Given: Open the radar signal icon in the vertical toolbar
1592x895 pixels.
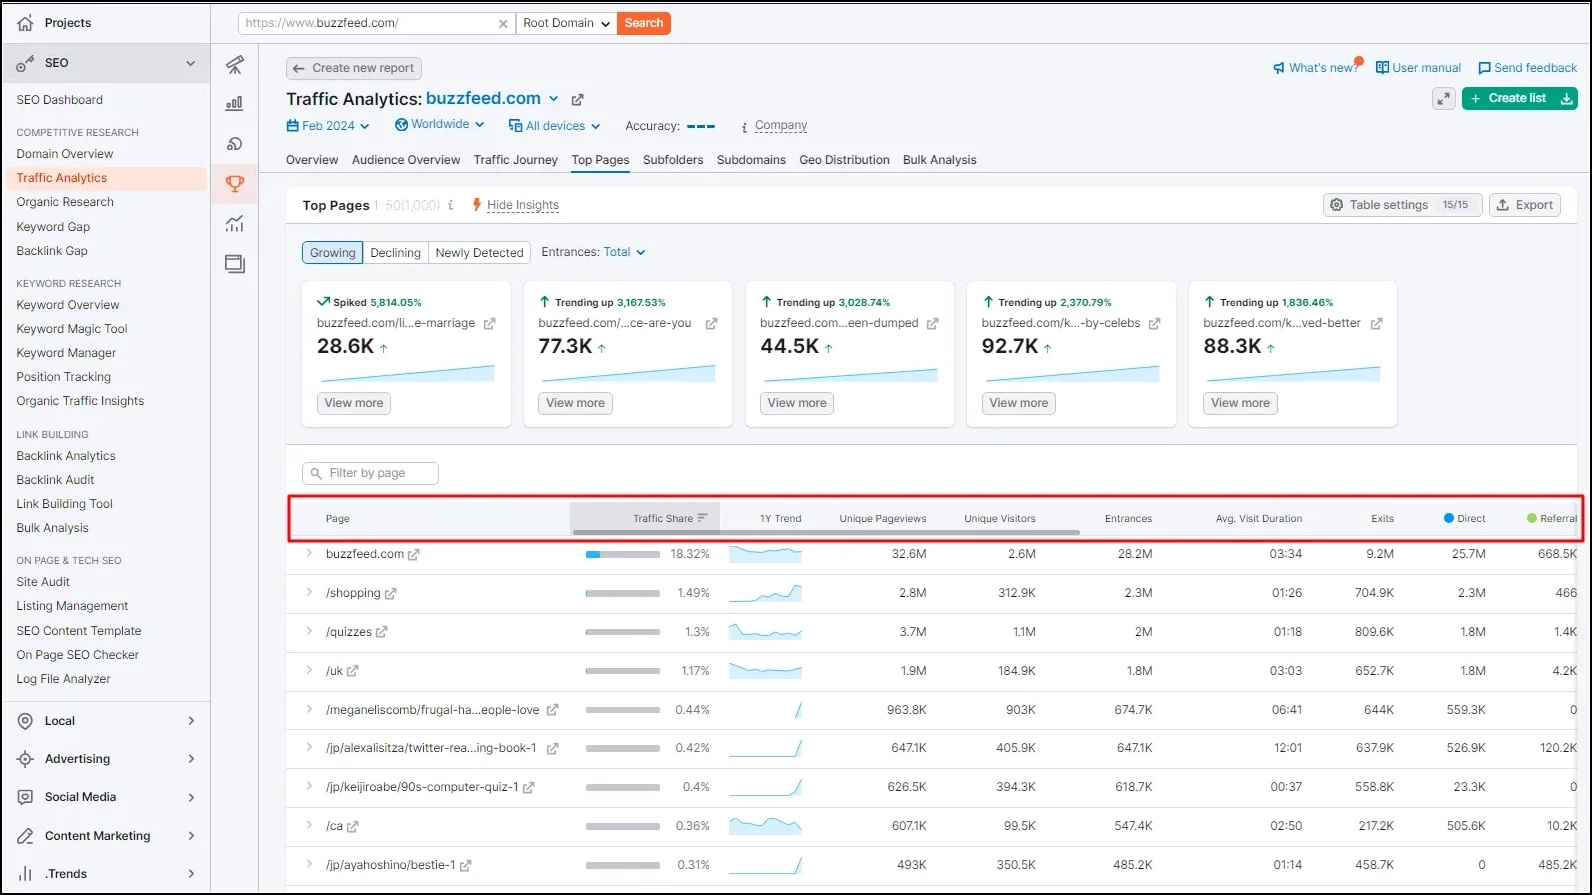Looking at the screenshot, I should 234,144.
